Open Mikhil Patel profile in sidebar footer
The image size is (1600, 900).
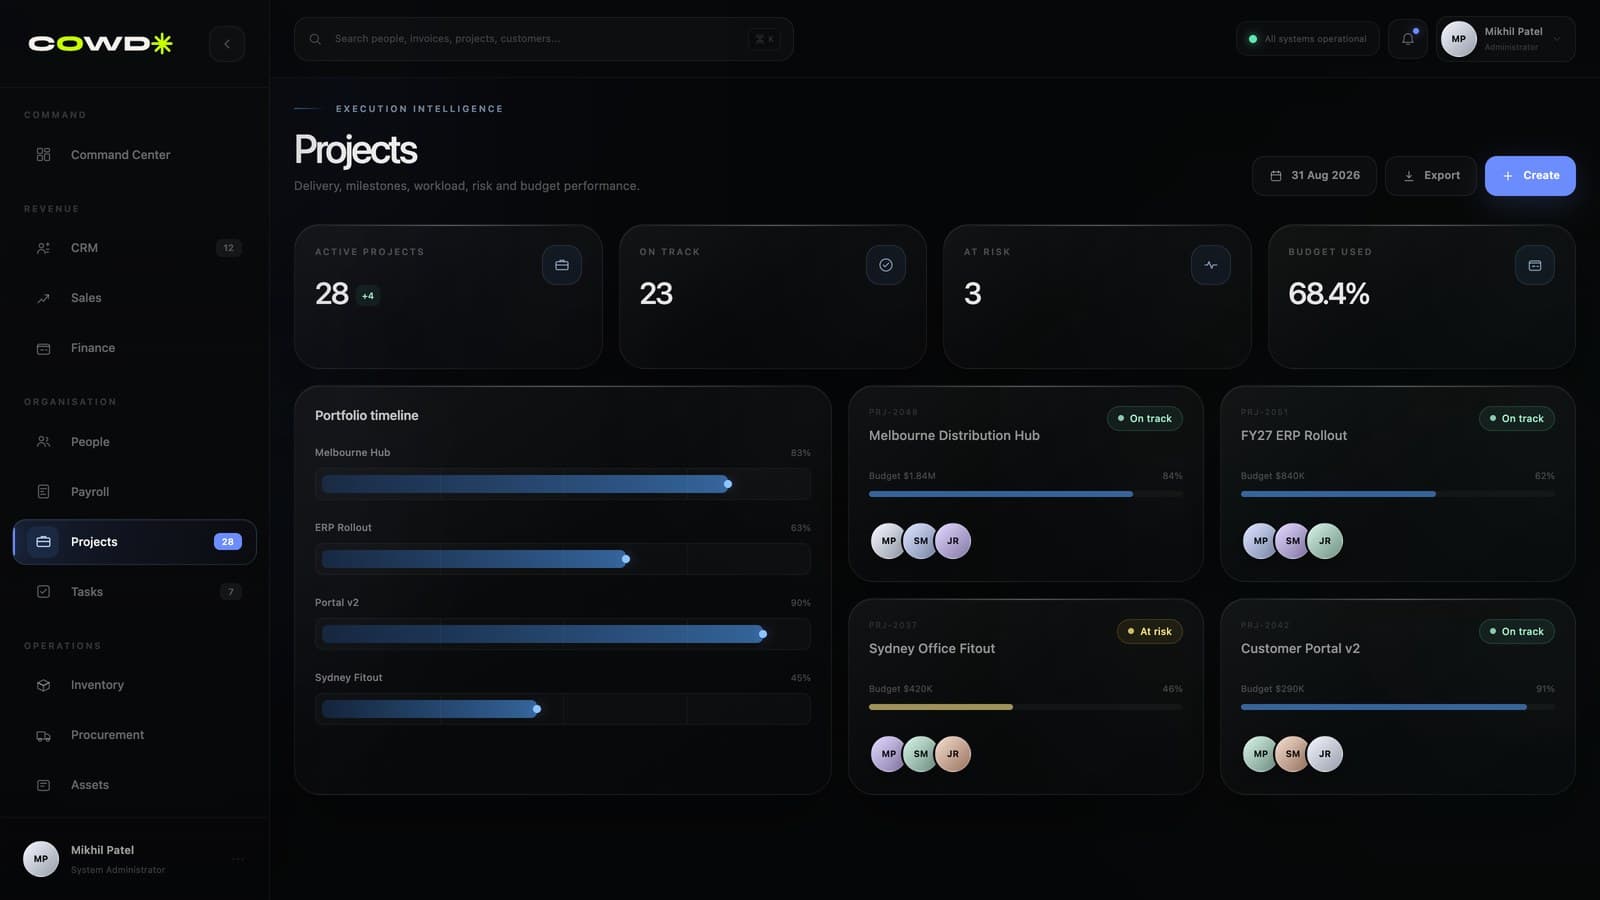pos(135,859)
